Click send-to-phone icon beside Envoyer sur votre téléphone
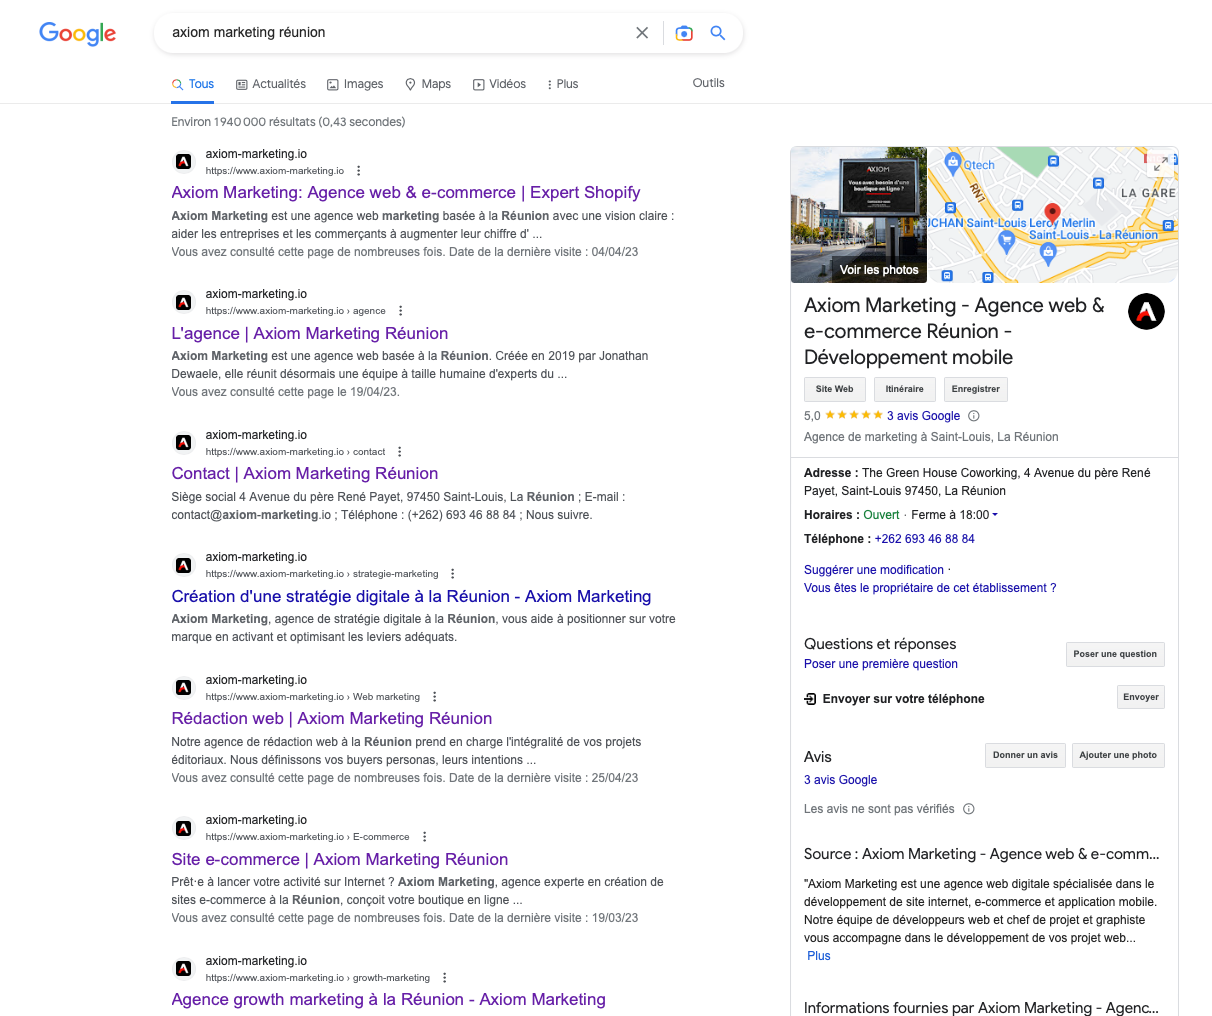This screenshot has height=1016, width=1212. (x=810, y=699)
